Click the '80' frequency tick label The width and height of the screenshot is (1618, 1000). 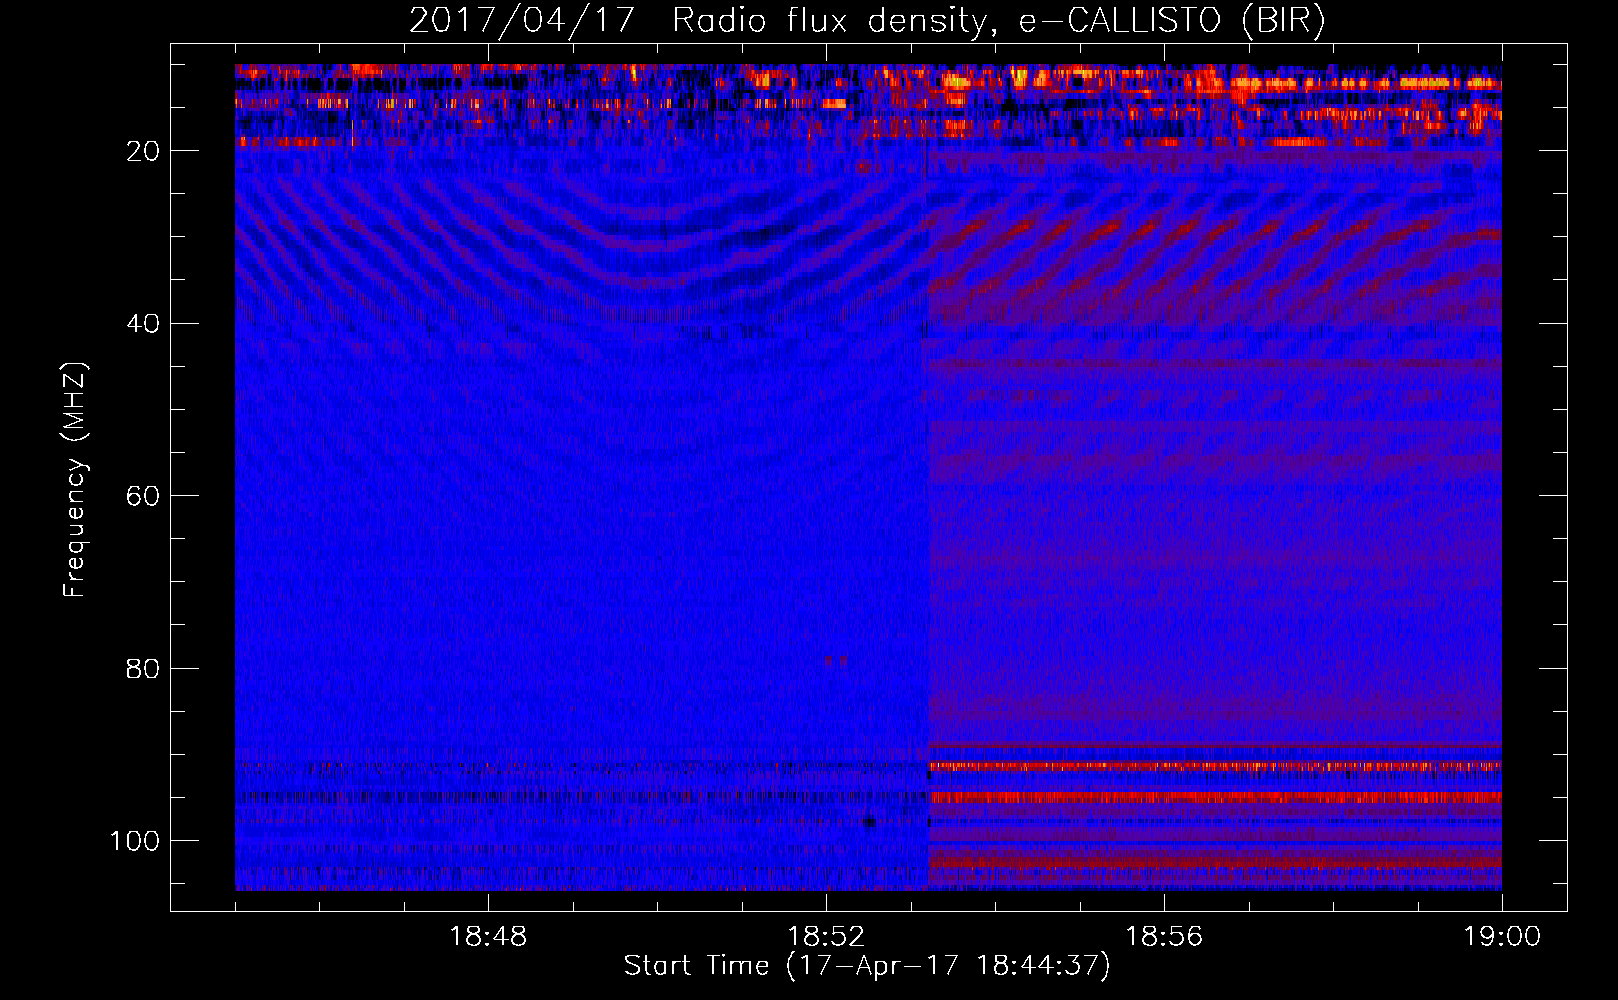point(144,669)
